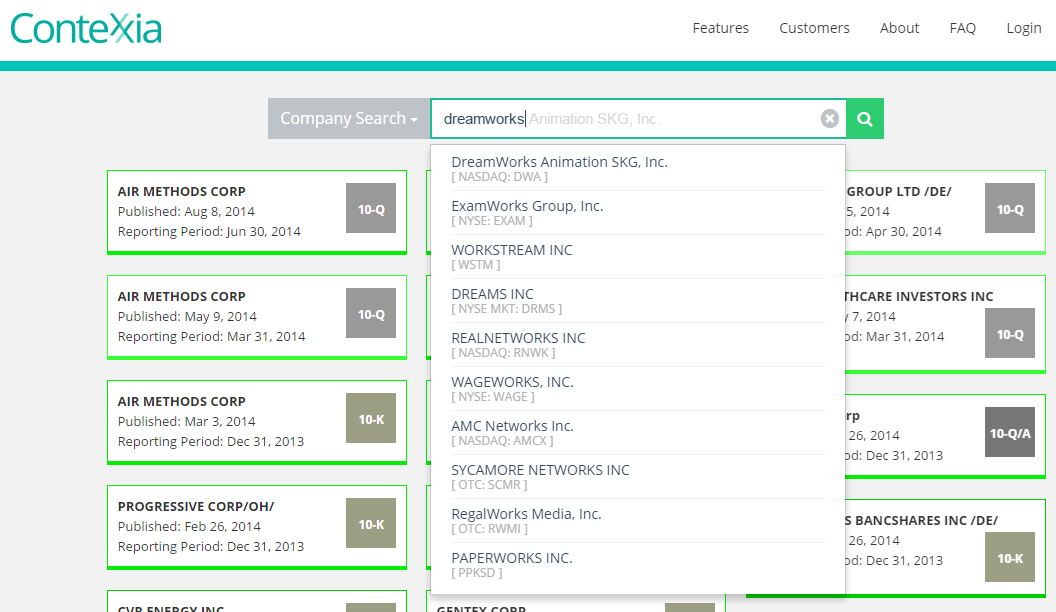Viewport: 1056px width, 612px height.
Task: Click Reporting Period: Jun 30, 2014 text
Action: (x=209, y=232)
